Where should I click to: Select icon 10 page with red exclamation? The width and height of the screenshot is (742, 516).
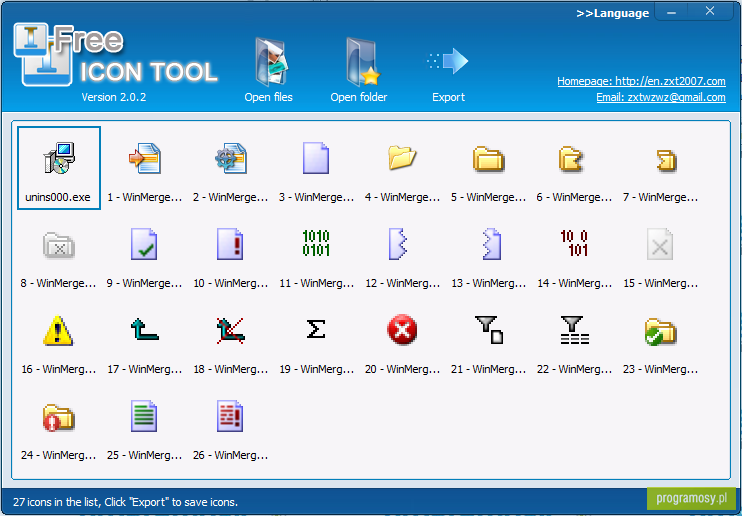point(230,244)
